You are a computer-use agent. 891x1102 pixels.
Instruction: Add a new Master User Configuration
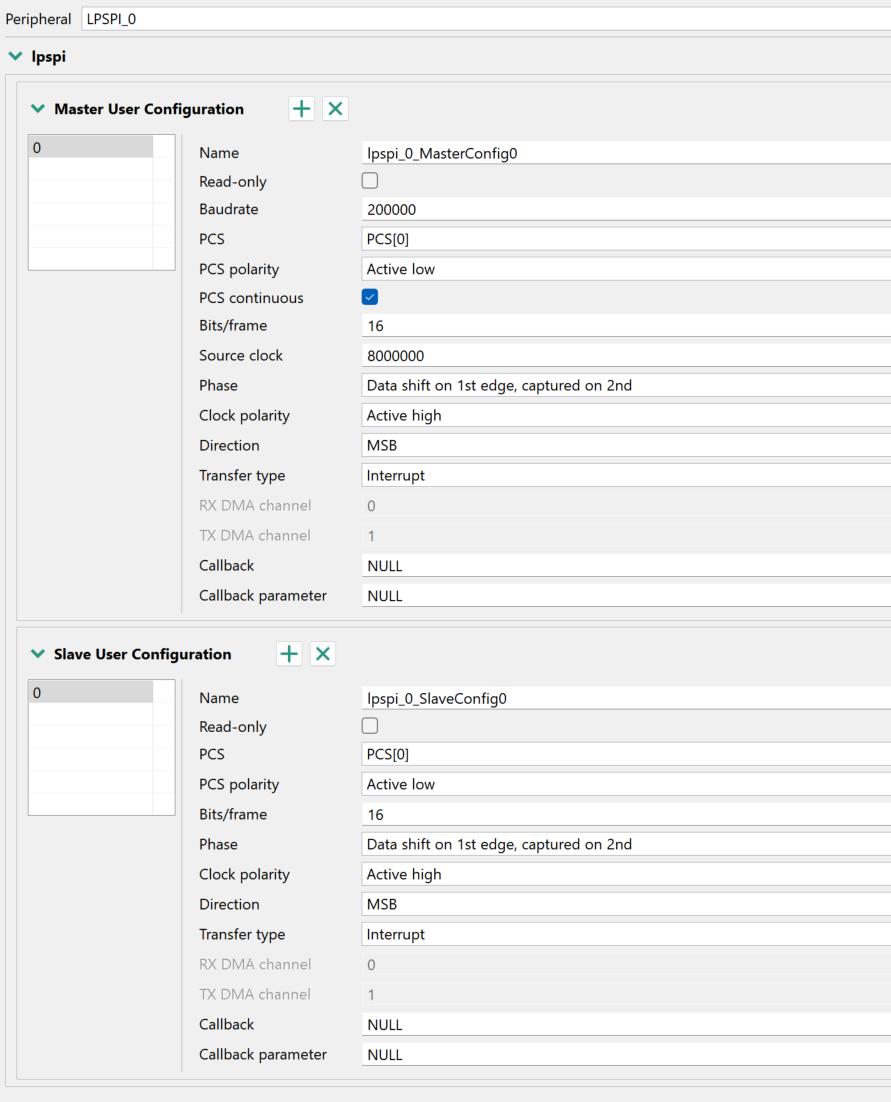coord(301,109)
